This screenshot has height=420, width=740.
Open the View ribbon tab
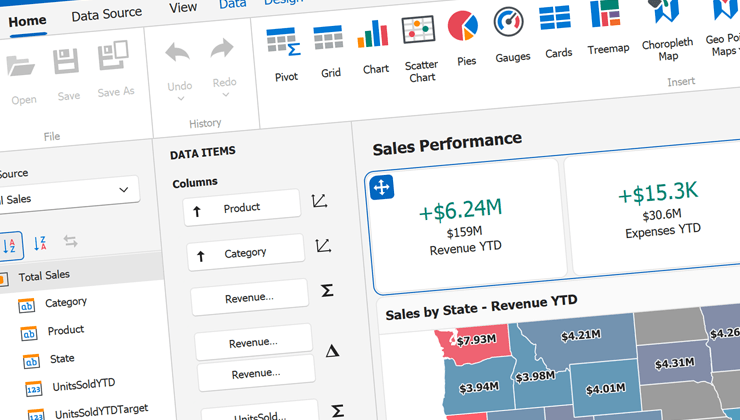(x=183, y=8)
